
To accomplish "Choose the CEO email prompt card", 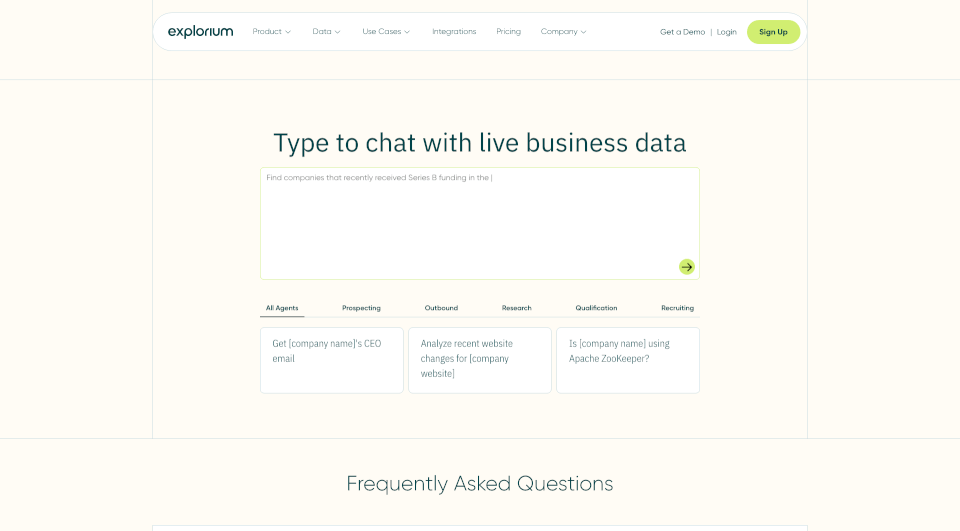I will tap(331, 360).
